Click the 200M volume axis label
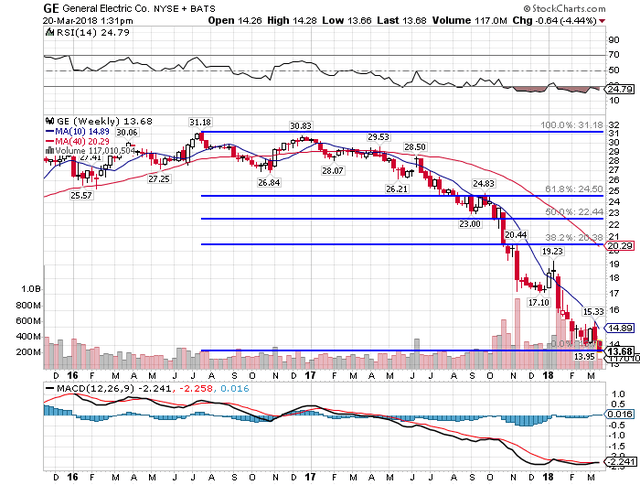Screen dimensions: 640x485 point(29,352)
